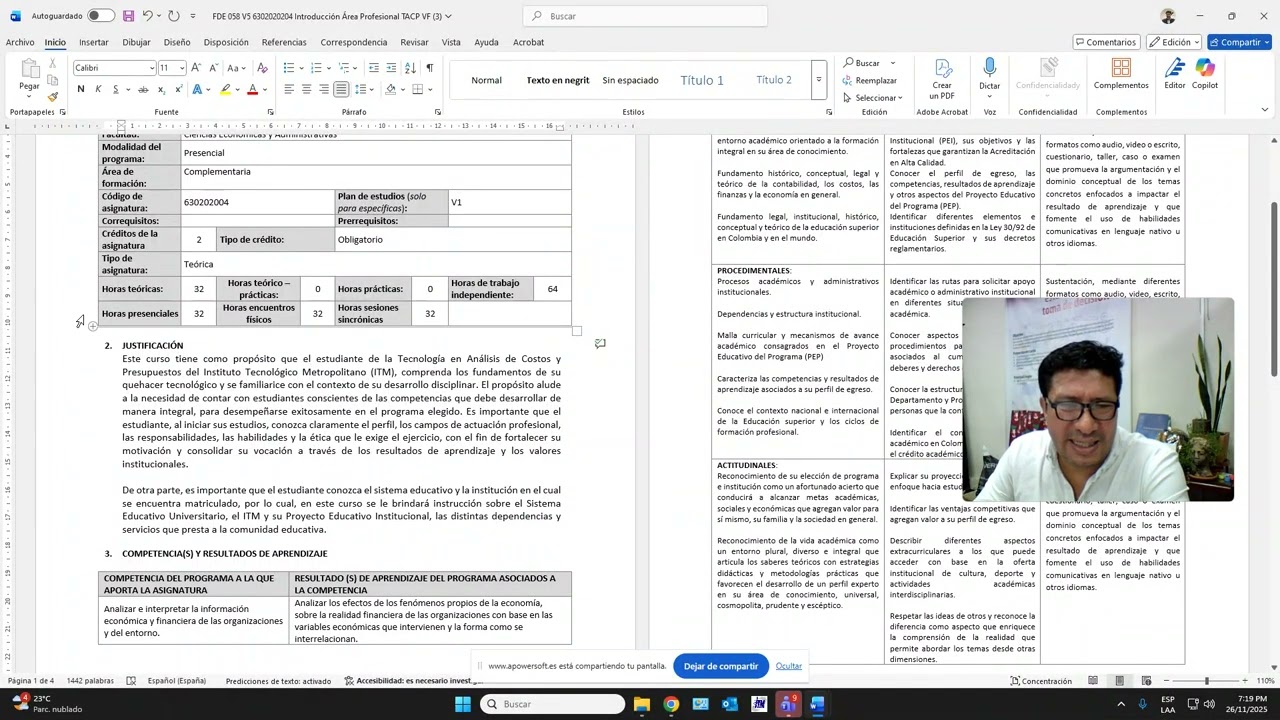The width and height of the screenshot is (1280, 720).
Task: Open the Revisar ribbon tab
Action: pyautogui.click(x=414, y=42)
